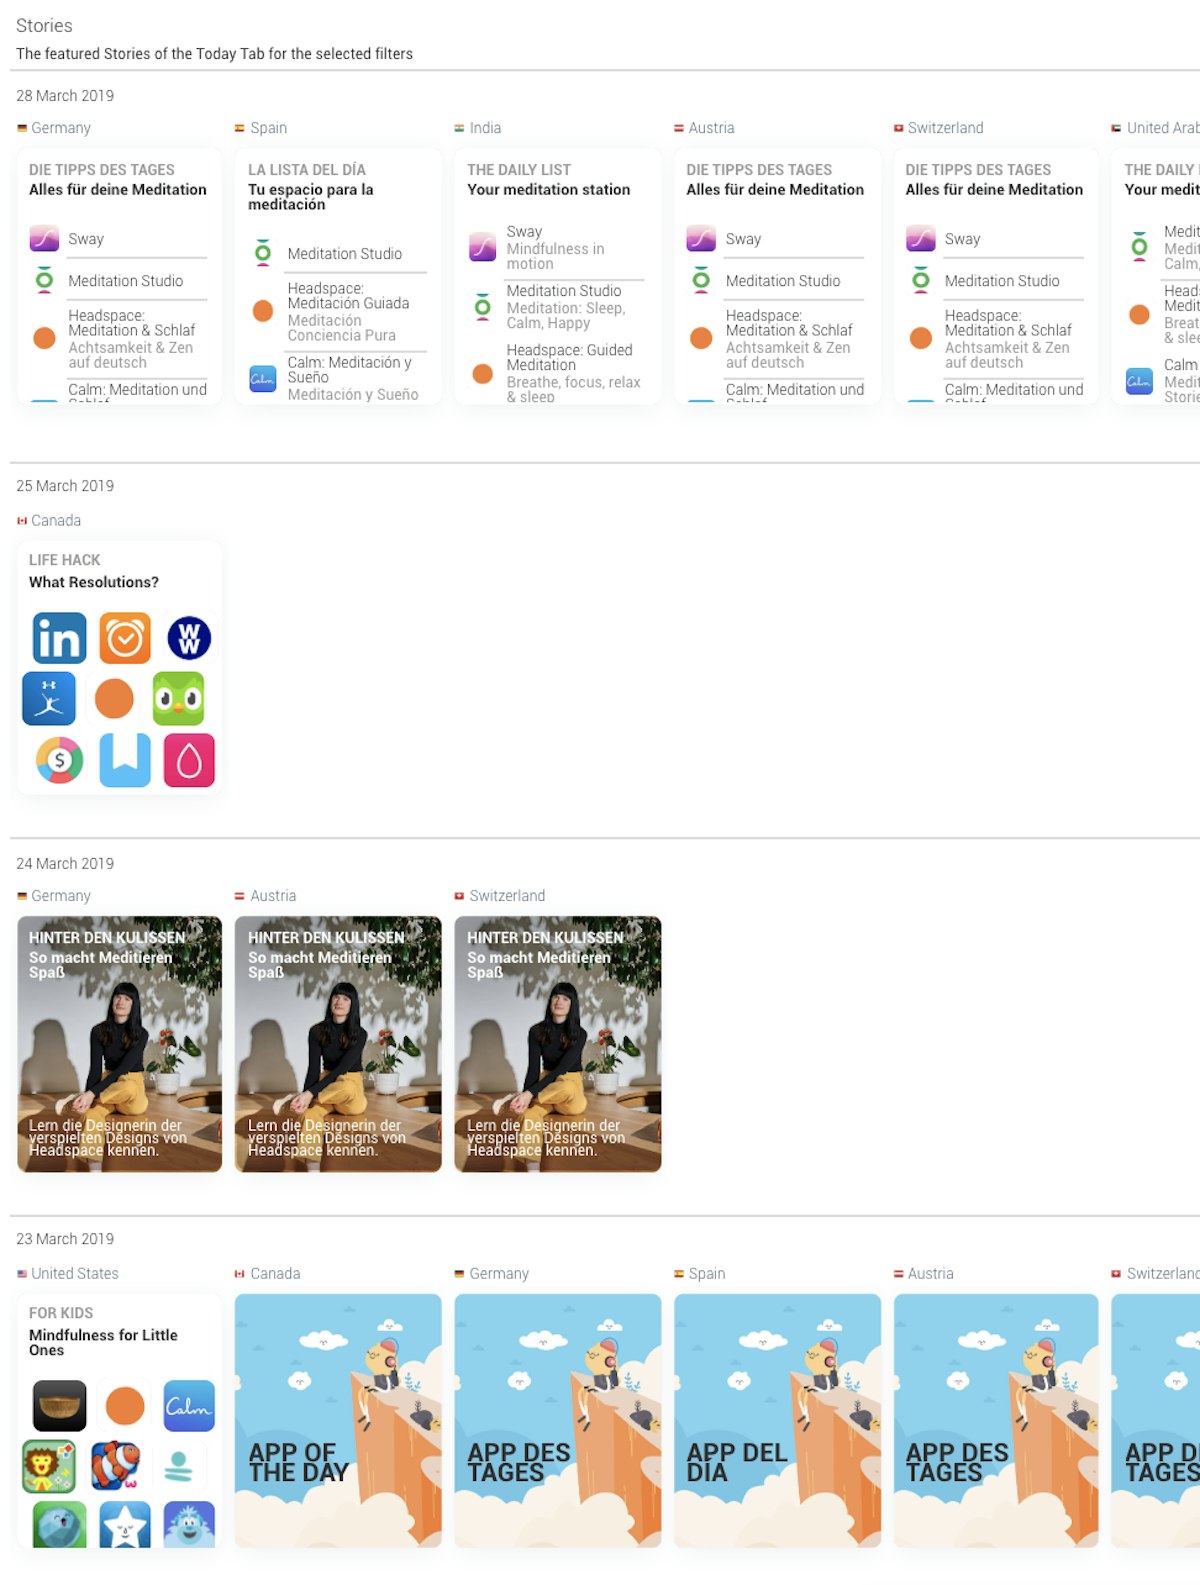Screen dimensions: 1200x1585
Task: Click the Calm icon in Mindfulness for Little Ones
Action: coord(188,1405)
